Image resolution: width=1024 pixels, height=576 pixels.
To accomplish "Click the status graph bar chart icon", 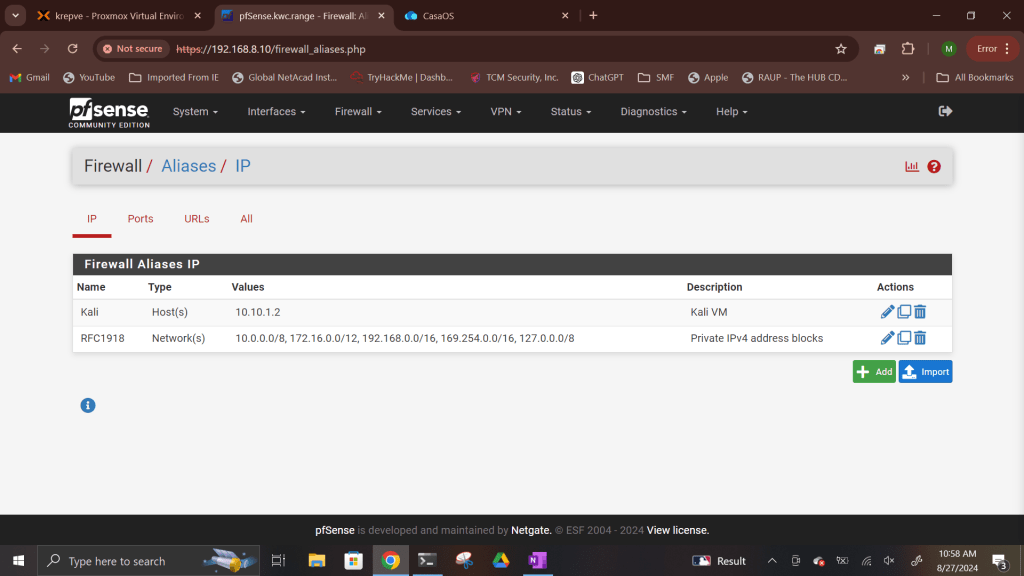I will click(x=912, y=166).
